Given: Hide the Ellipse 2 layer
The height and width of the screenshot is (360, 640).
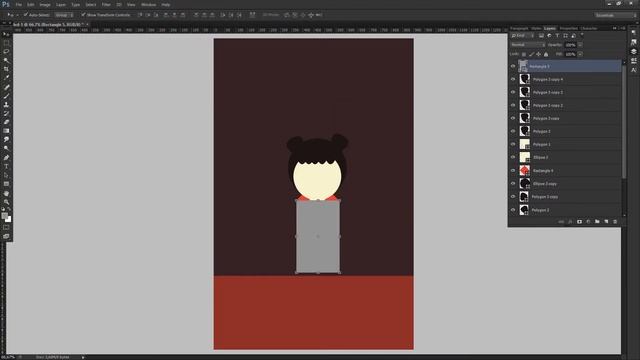Looking at the screenshot, I should 513,157.
